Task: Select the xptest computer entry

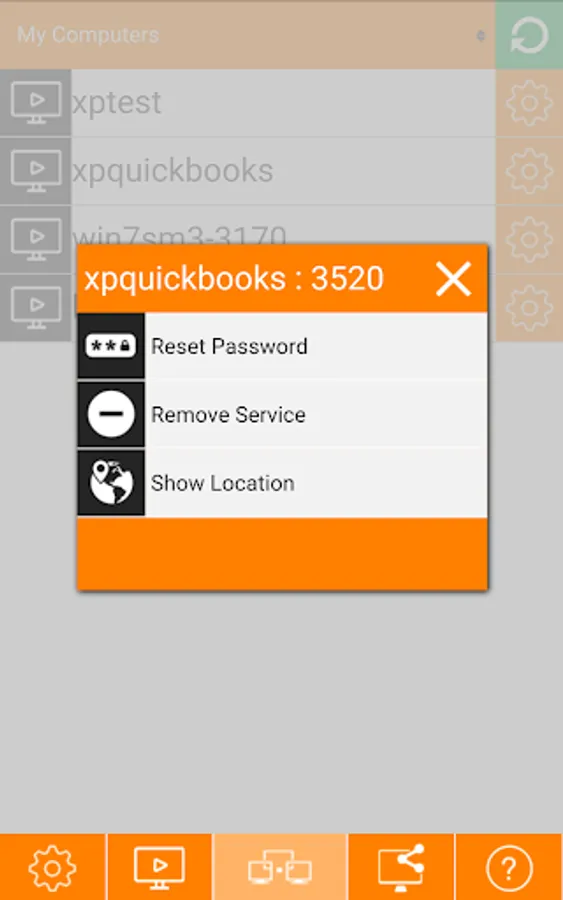Action: (x=283, y=103)
